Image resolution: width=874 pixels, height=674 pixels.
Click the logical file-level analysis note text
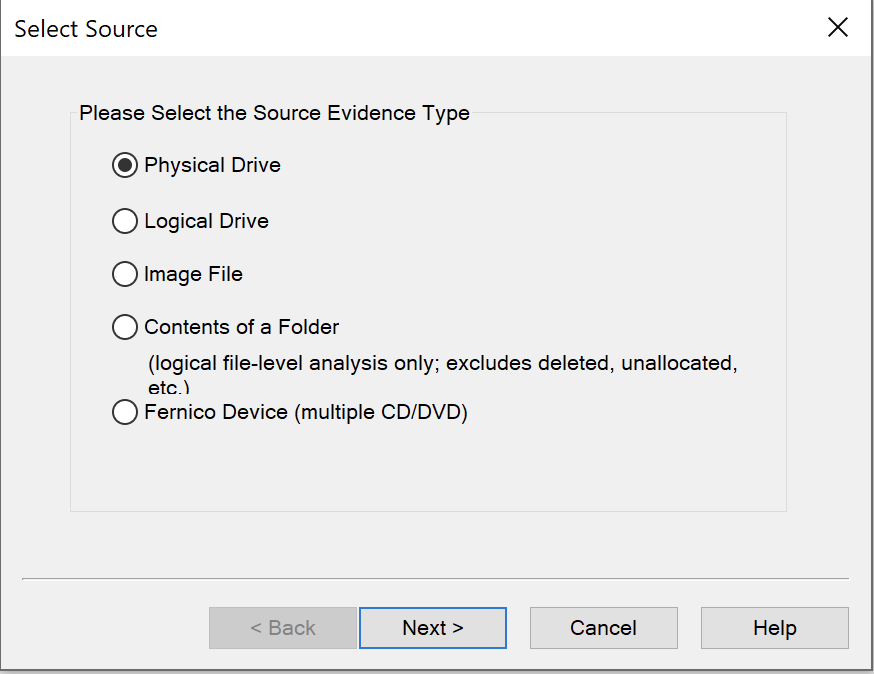pyautogui.click(x=443, y=374)
